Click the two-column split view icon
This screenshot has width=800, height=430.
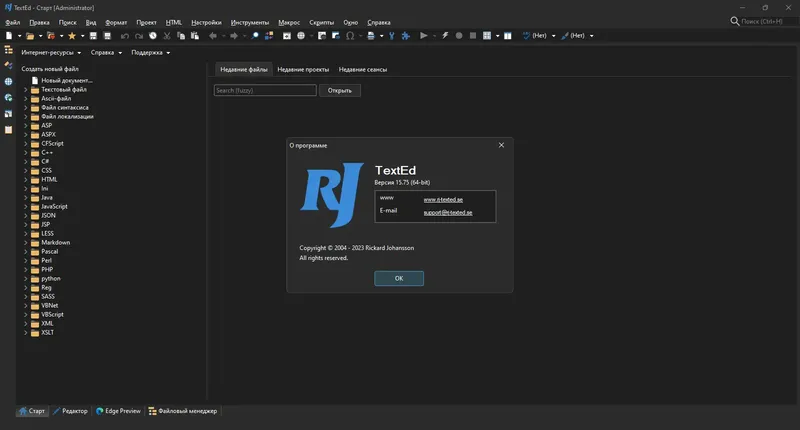point(508,36)
